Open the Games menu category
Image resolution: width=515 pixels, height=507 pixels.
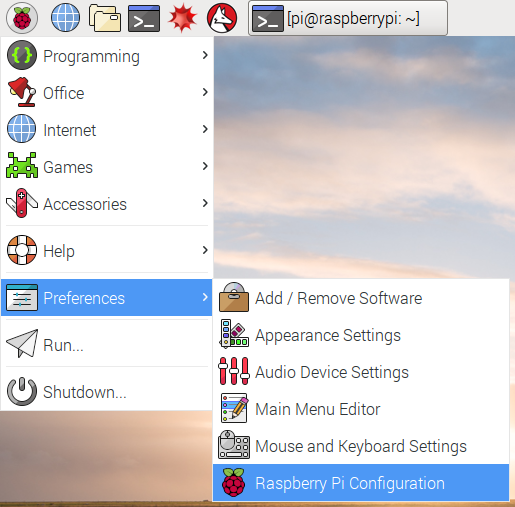[x=107, y=166]
